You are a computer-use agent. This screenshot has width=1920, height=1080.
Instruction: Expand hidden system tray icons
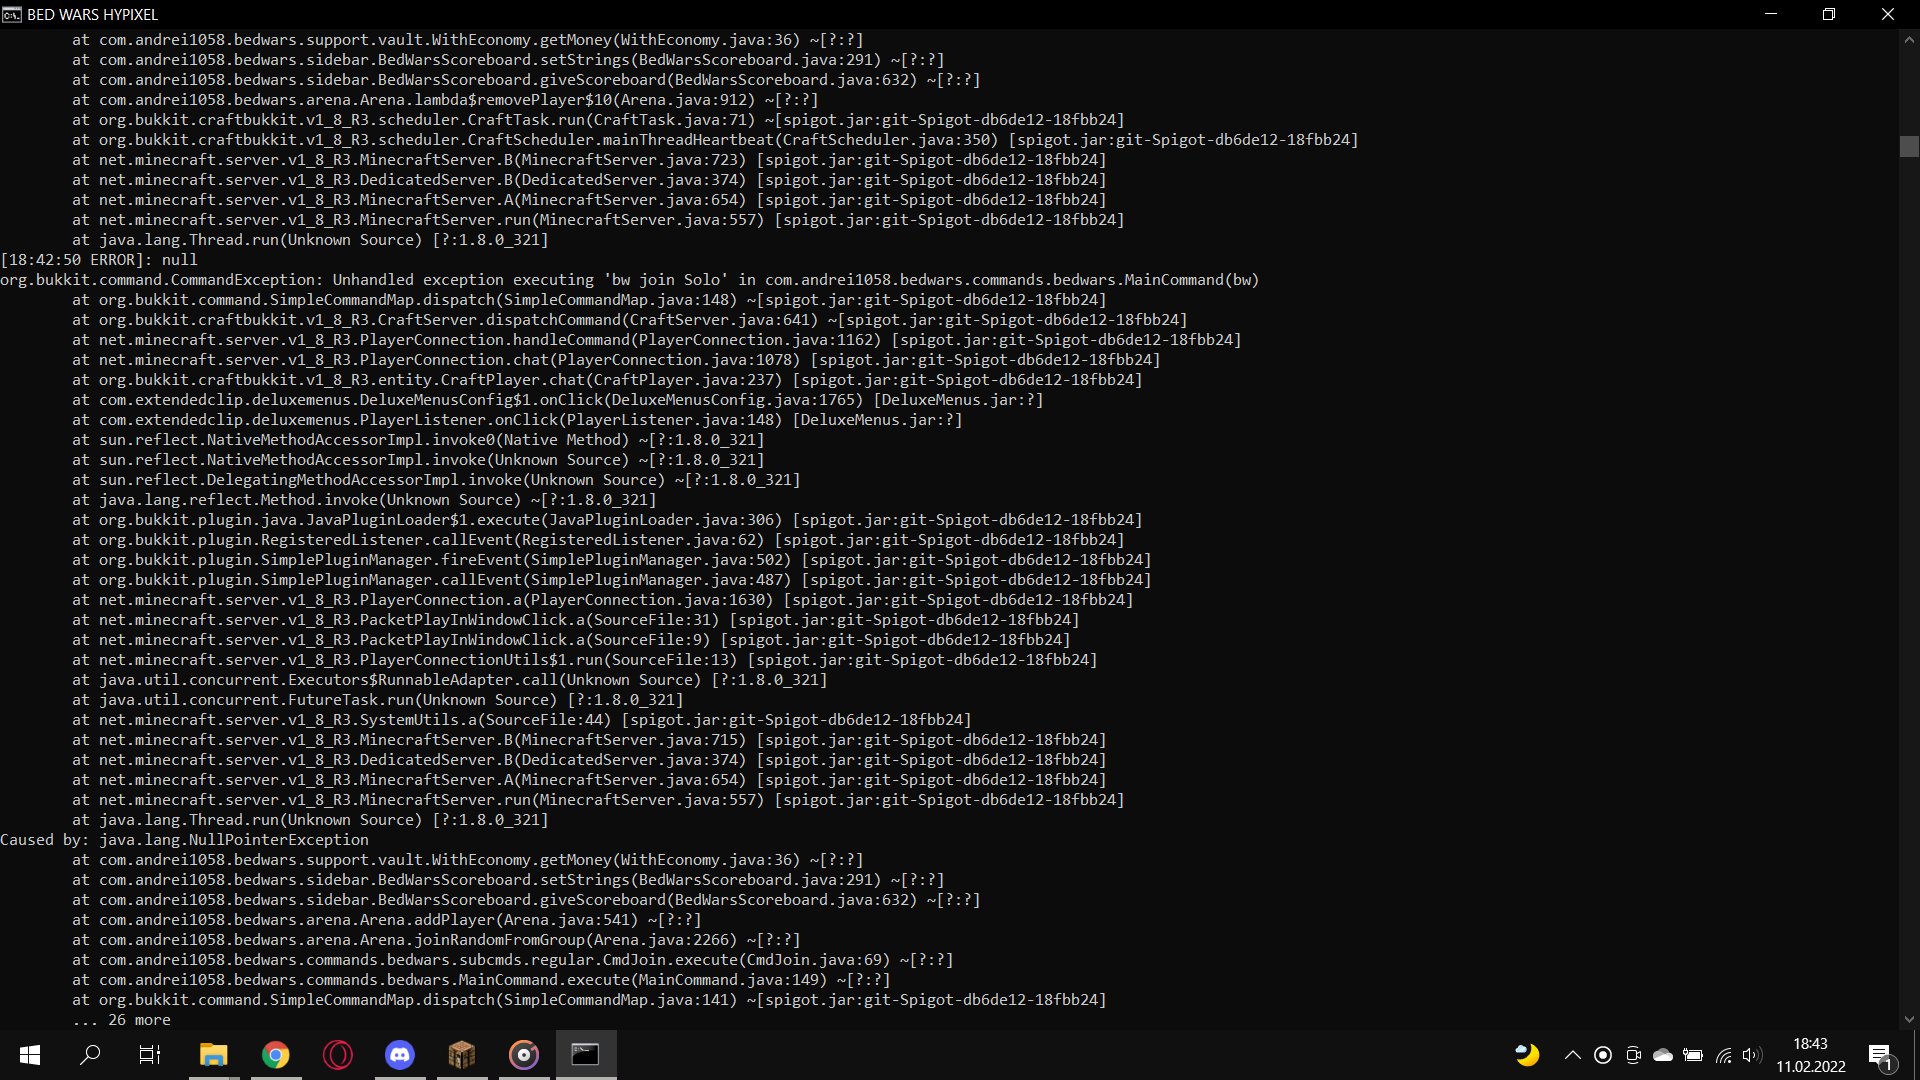tap(1571, 1055)
